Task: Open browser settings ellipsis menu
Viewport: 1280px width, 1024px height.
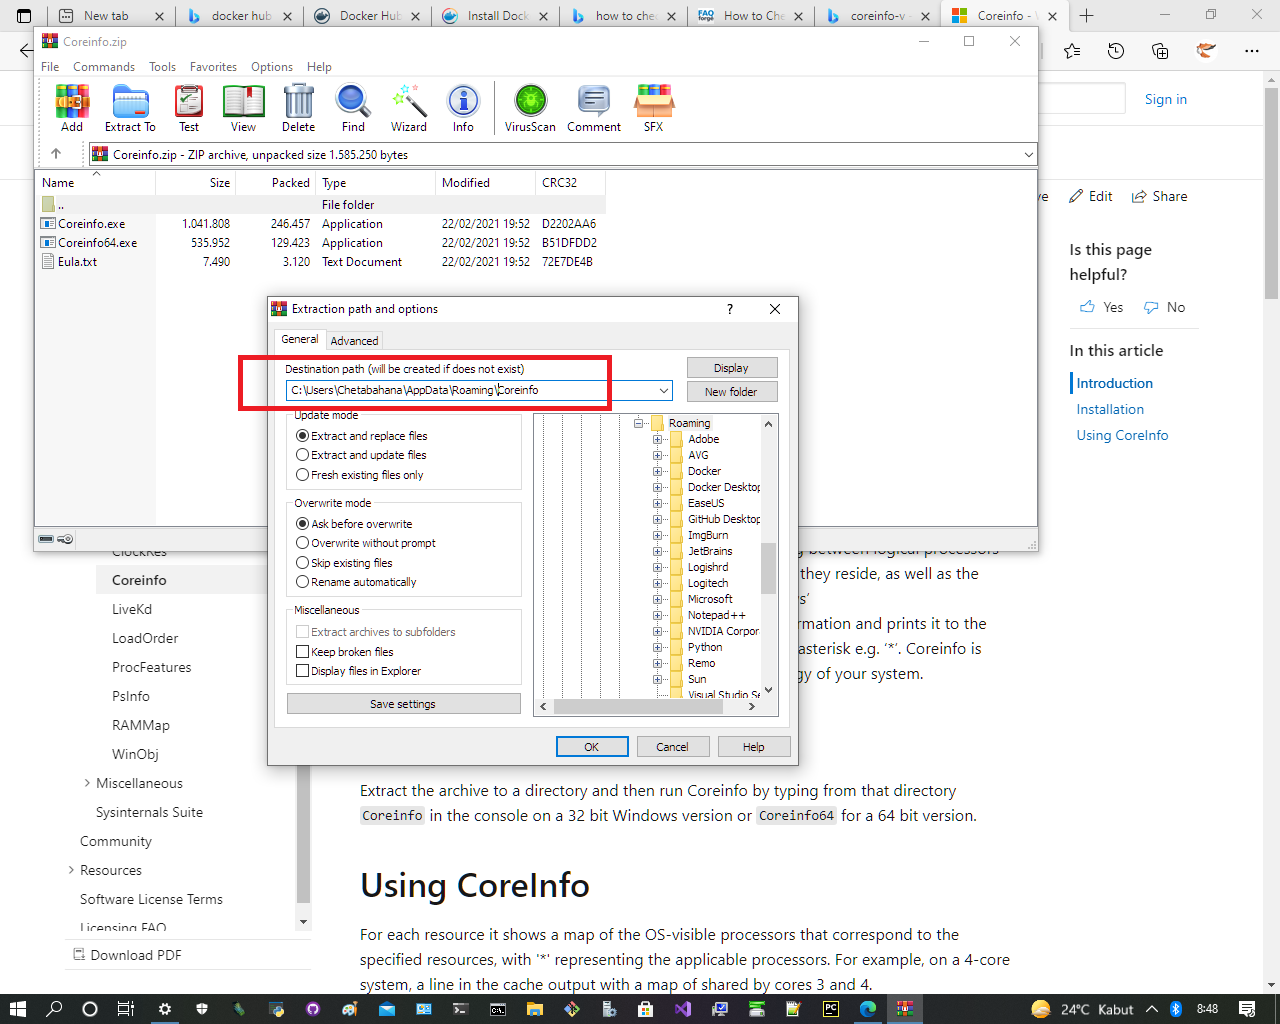Action: [1252, 51]
